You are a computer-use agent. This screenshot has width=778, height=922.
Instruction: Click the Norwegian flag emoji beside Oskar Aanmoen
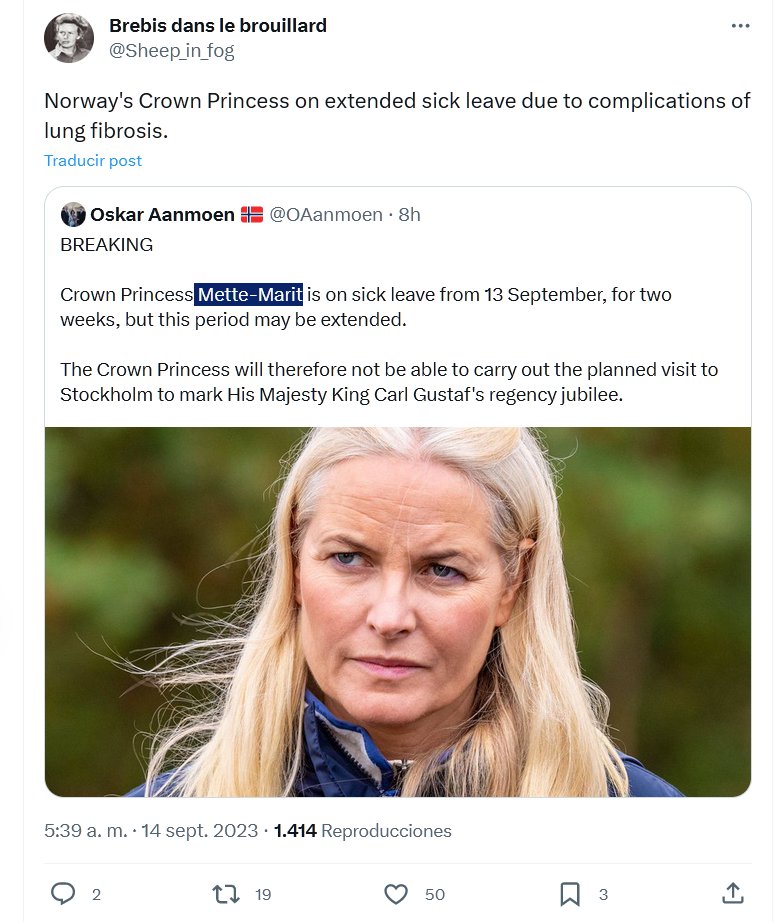point(252,214)
